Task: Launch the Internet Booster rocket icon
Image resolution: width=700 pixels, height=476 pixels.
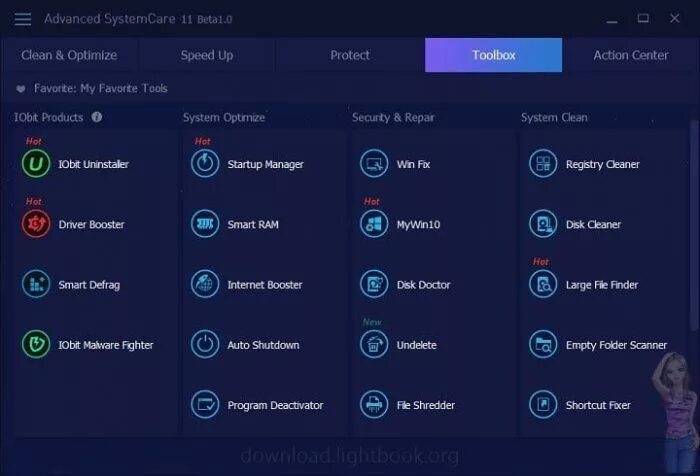Action: (205, 284)
